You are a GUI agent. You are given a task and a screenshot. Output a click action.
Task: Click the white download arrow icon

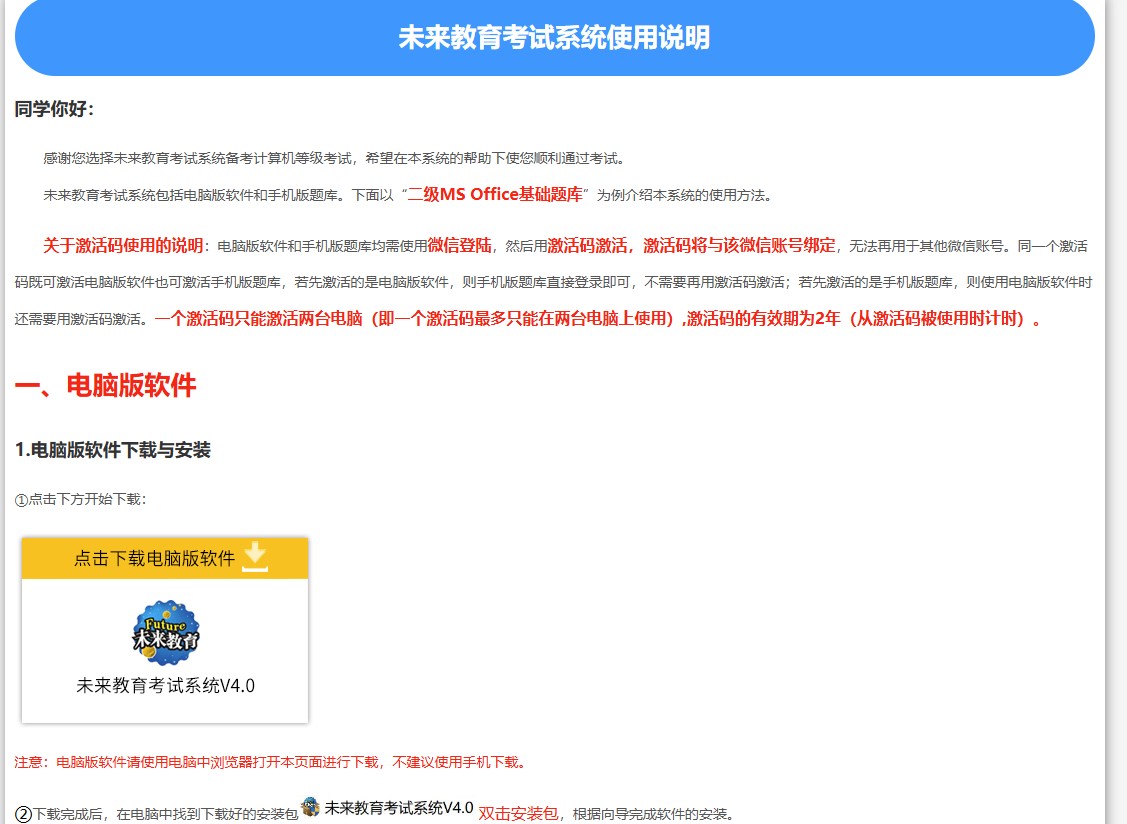255,557
